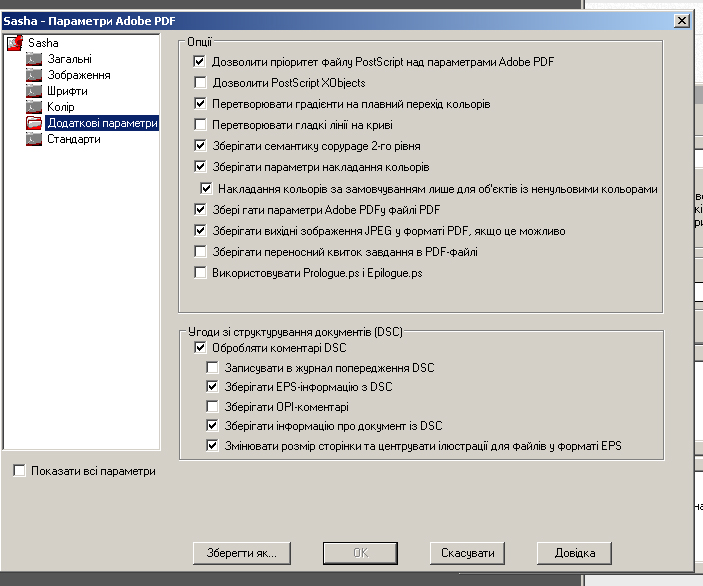Close the Параметри Adobe PDF dialog

tap(681, 20)
